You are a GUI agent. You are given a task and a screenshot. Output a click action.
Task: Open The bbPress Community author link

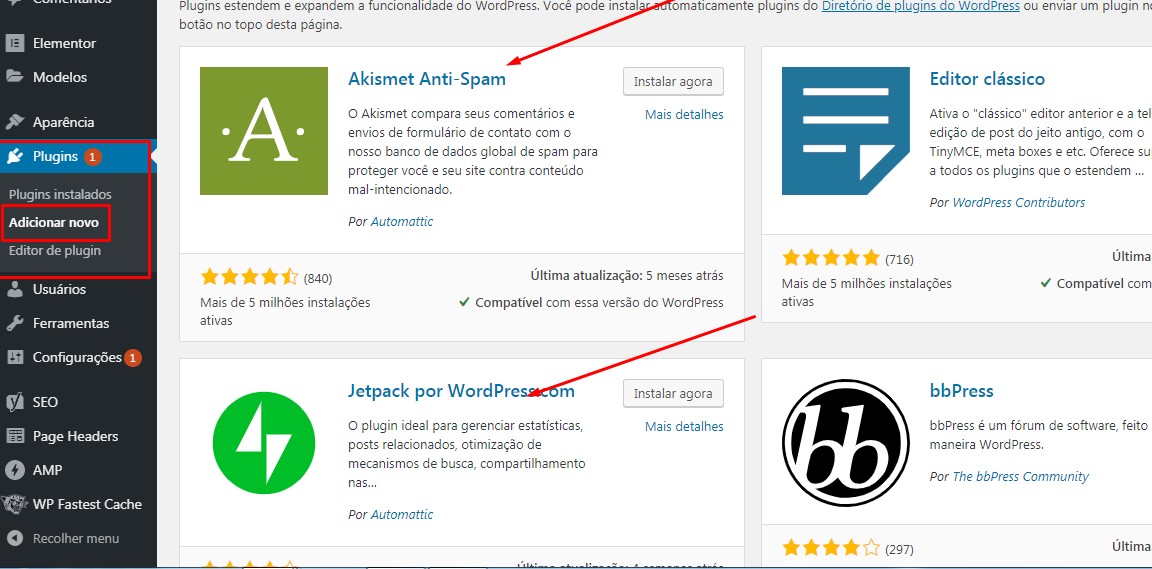1020,476
